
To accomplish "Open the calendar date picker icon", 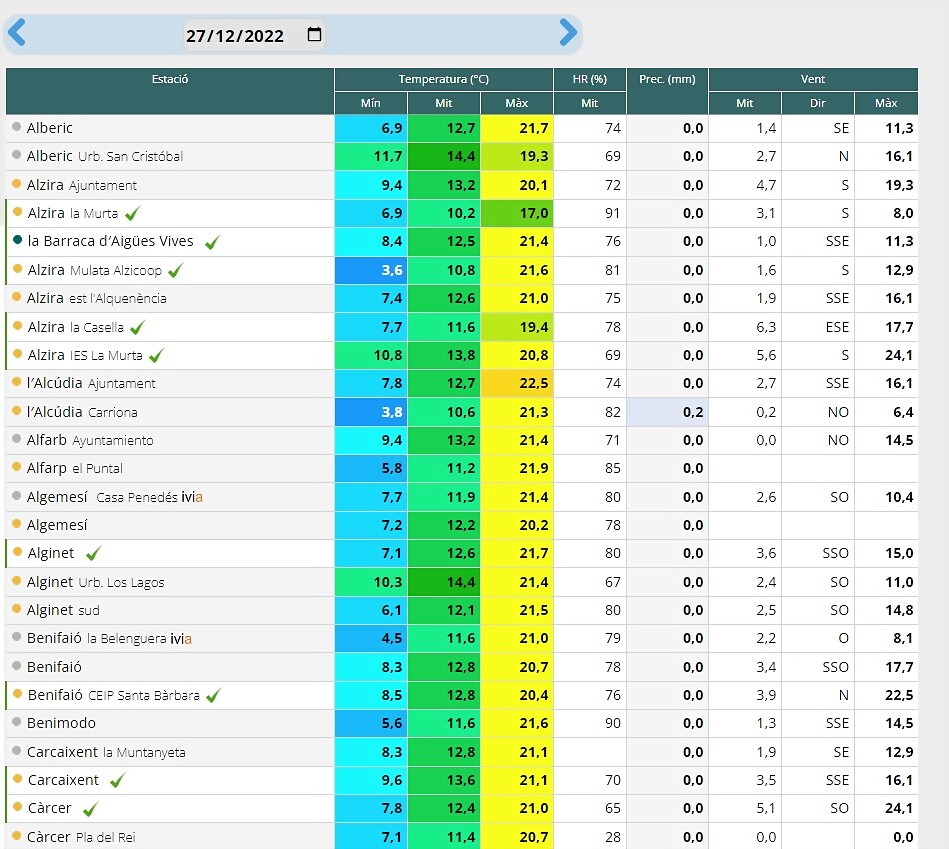I will click(x=314, y=34).
